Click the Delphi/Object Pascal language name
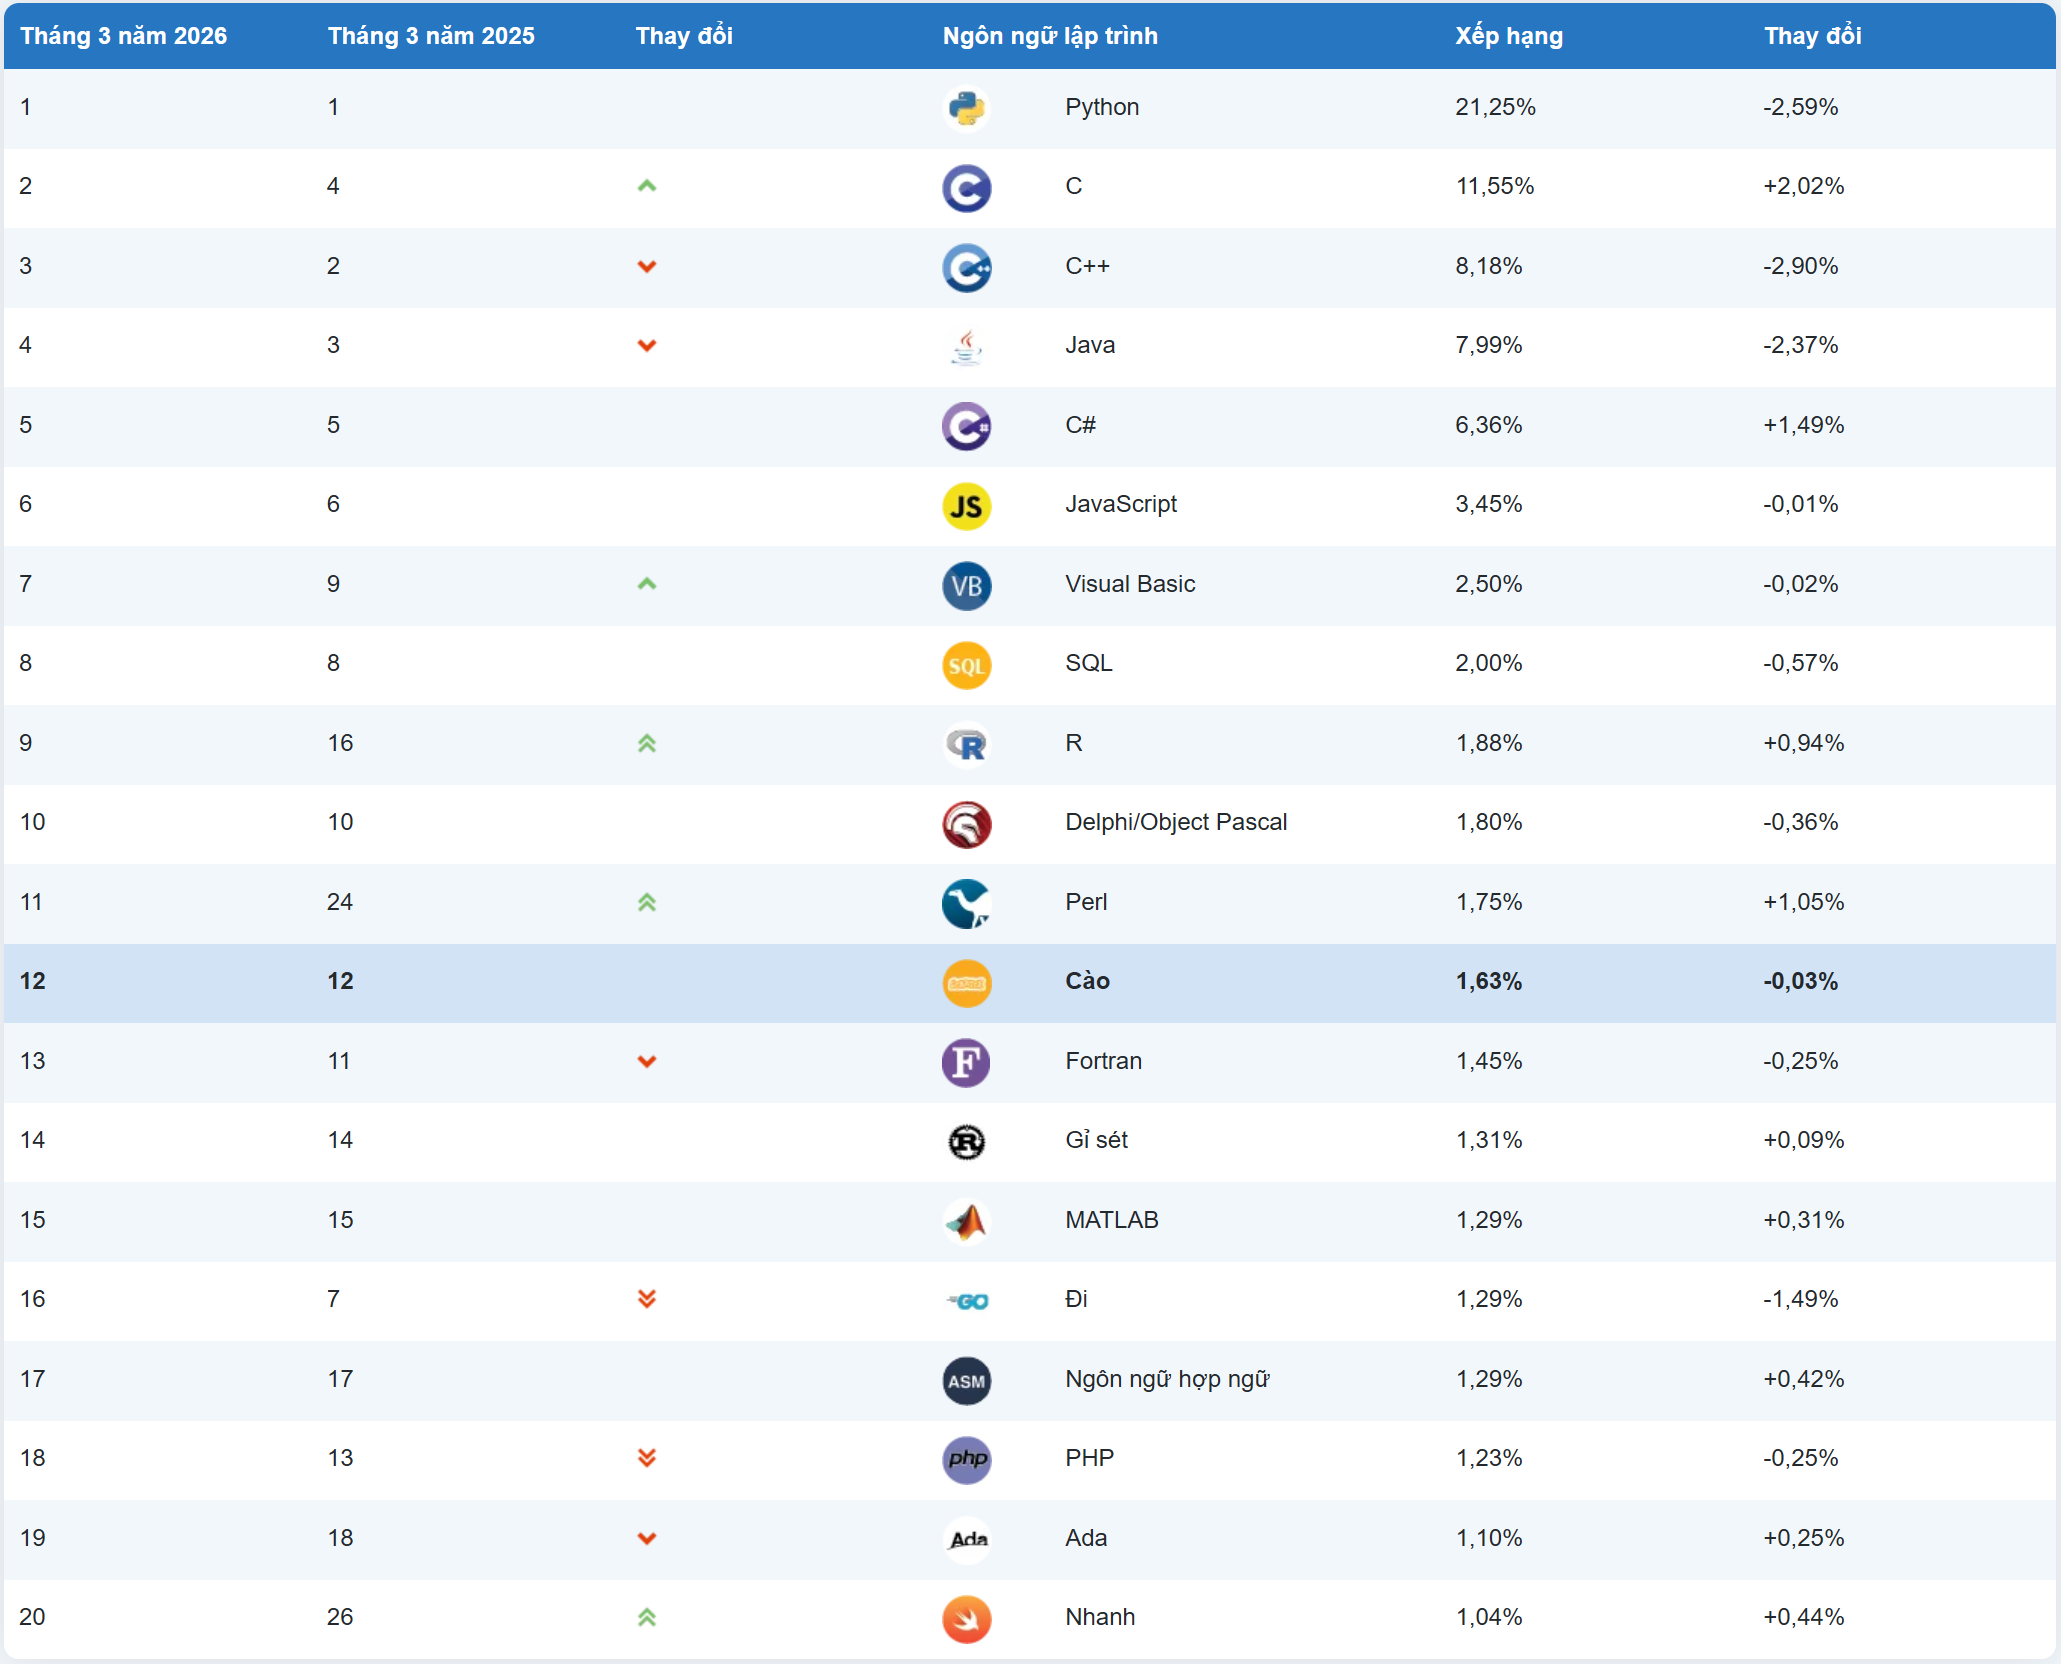2061x1664 pixels. click(x=1175, y=822)
